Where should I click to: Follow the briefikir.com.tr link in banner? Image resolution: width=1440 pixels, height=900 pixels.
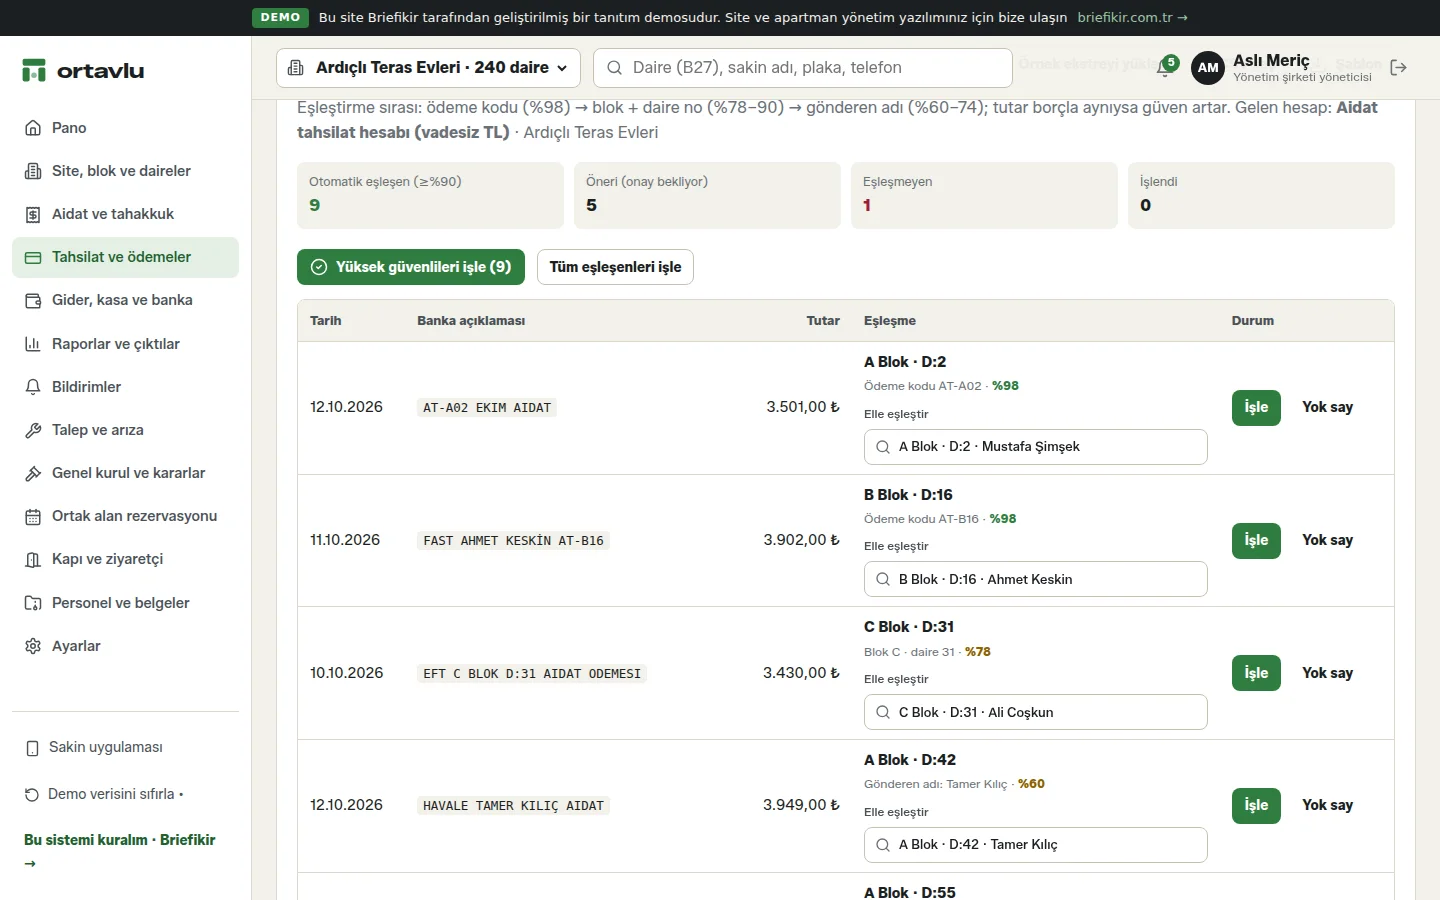click(x=1132, y=17)
